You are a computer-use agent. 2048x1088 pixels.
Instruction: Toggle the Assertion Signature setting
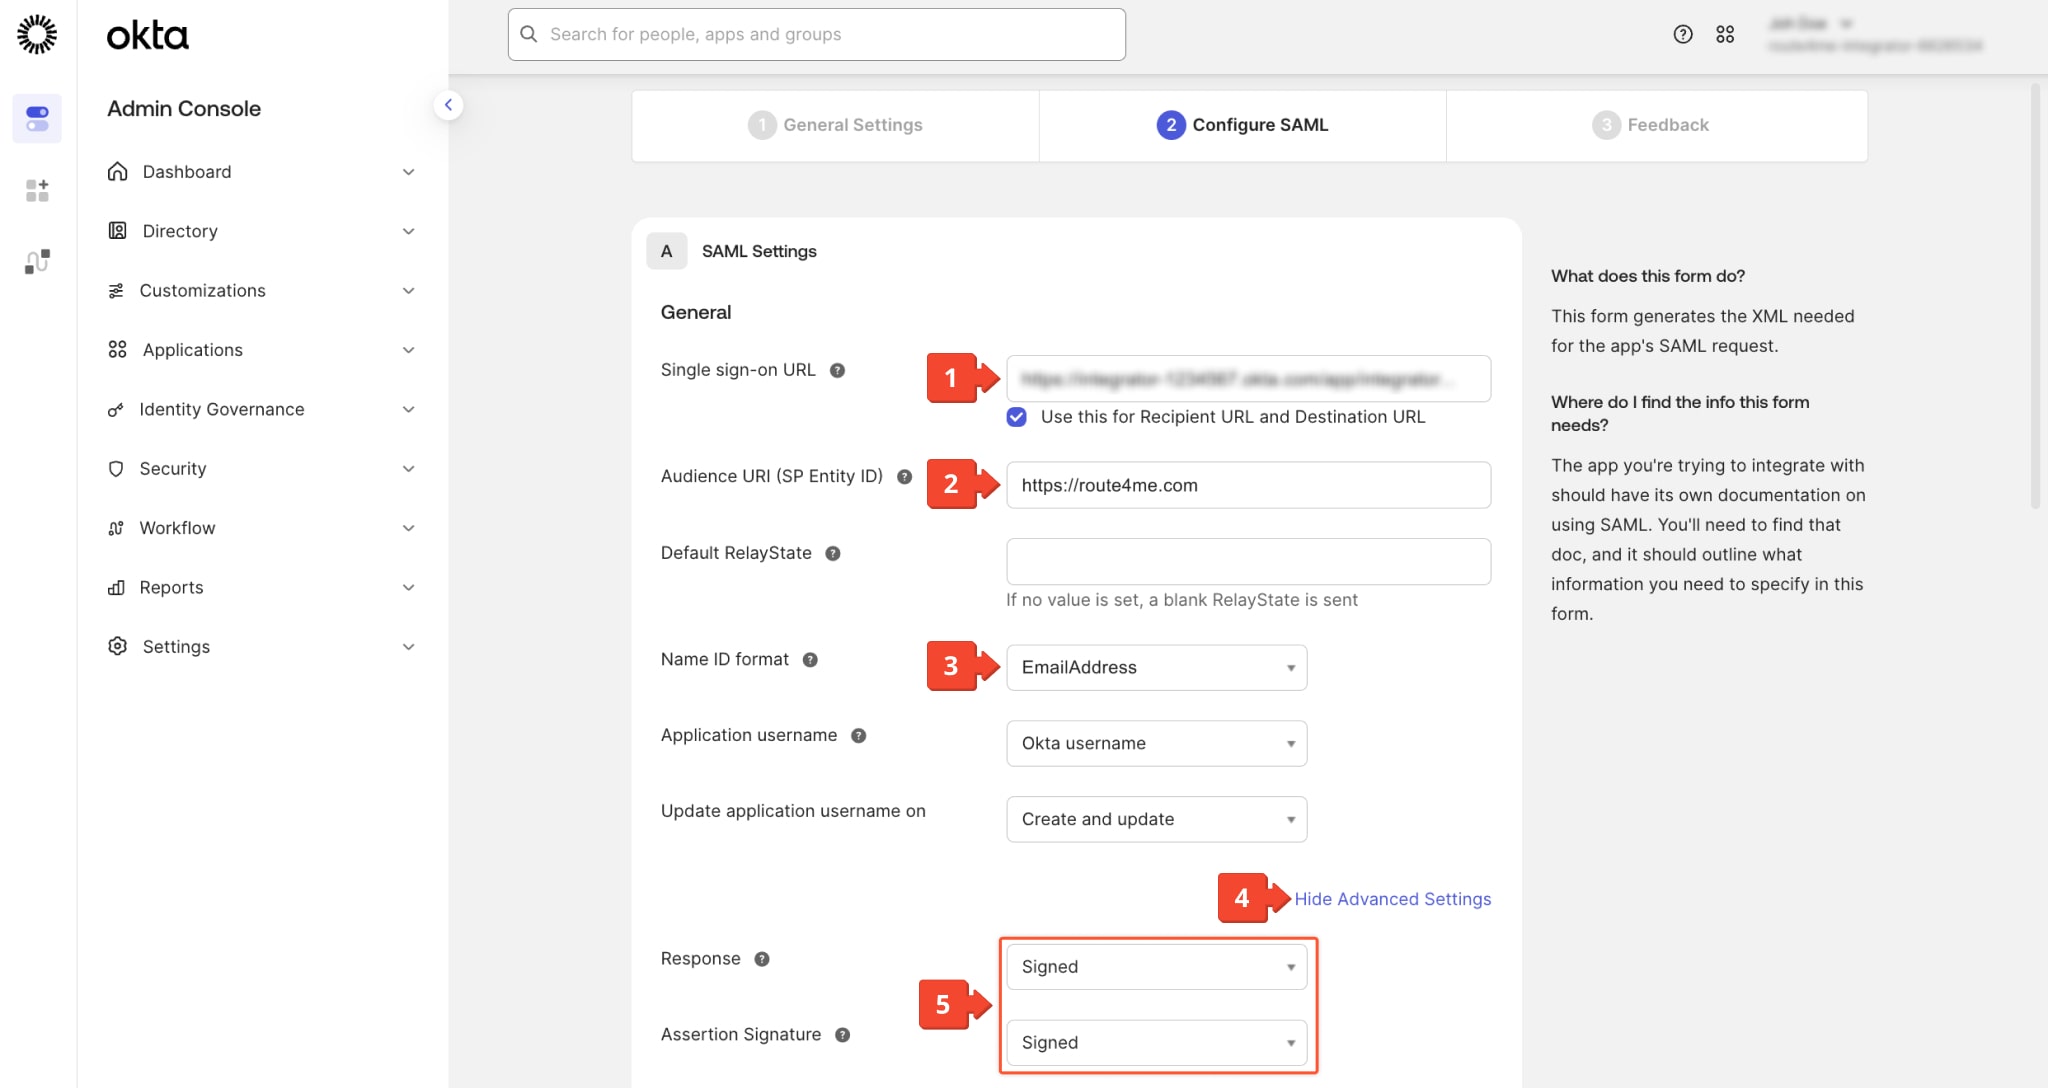tap(1156, 1042)
